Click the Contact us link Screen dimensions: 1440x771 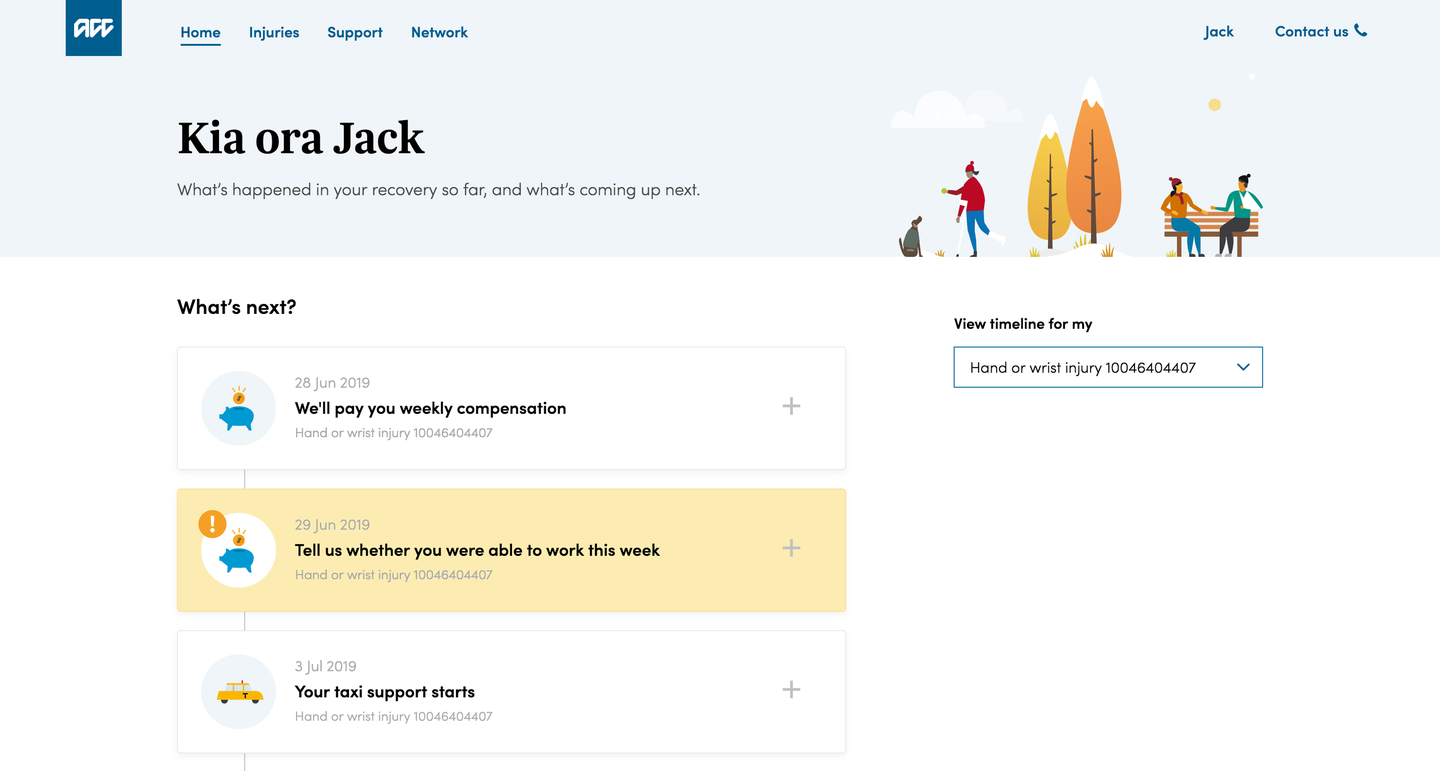coord(1311,31)
